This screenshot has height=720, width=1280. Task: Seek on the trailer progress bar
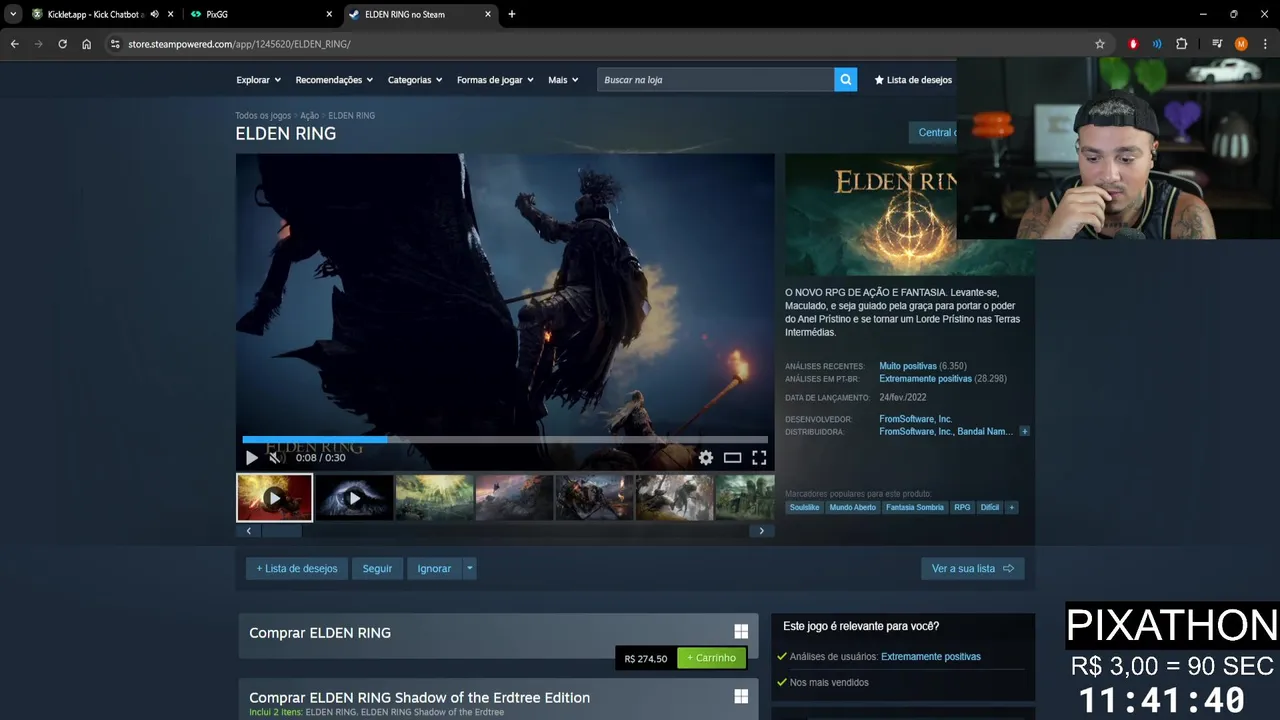pos(505,439)
